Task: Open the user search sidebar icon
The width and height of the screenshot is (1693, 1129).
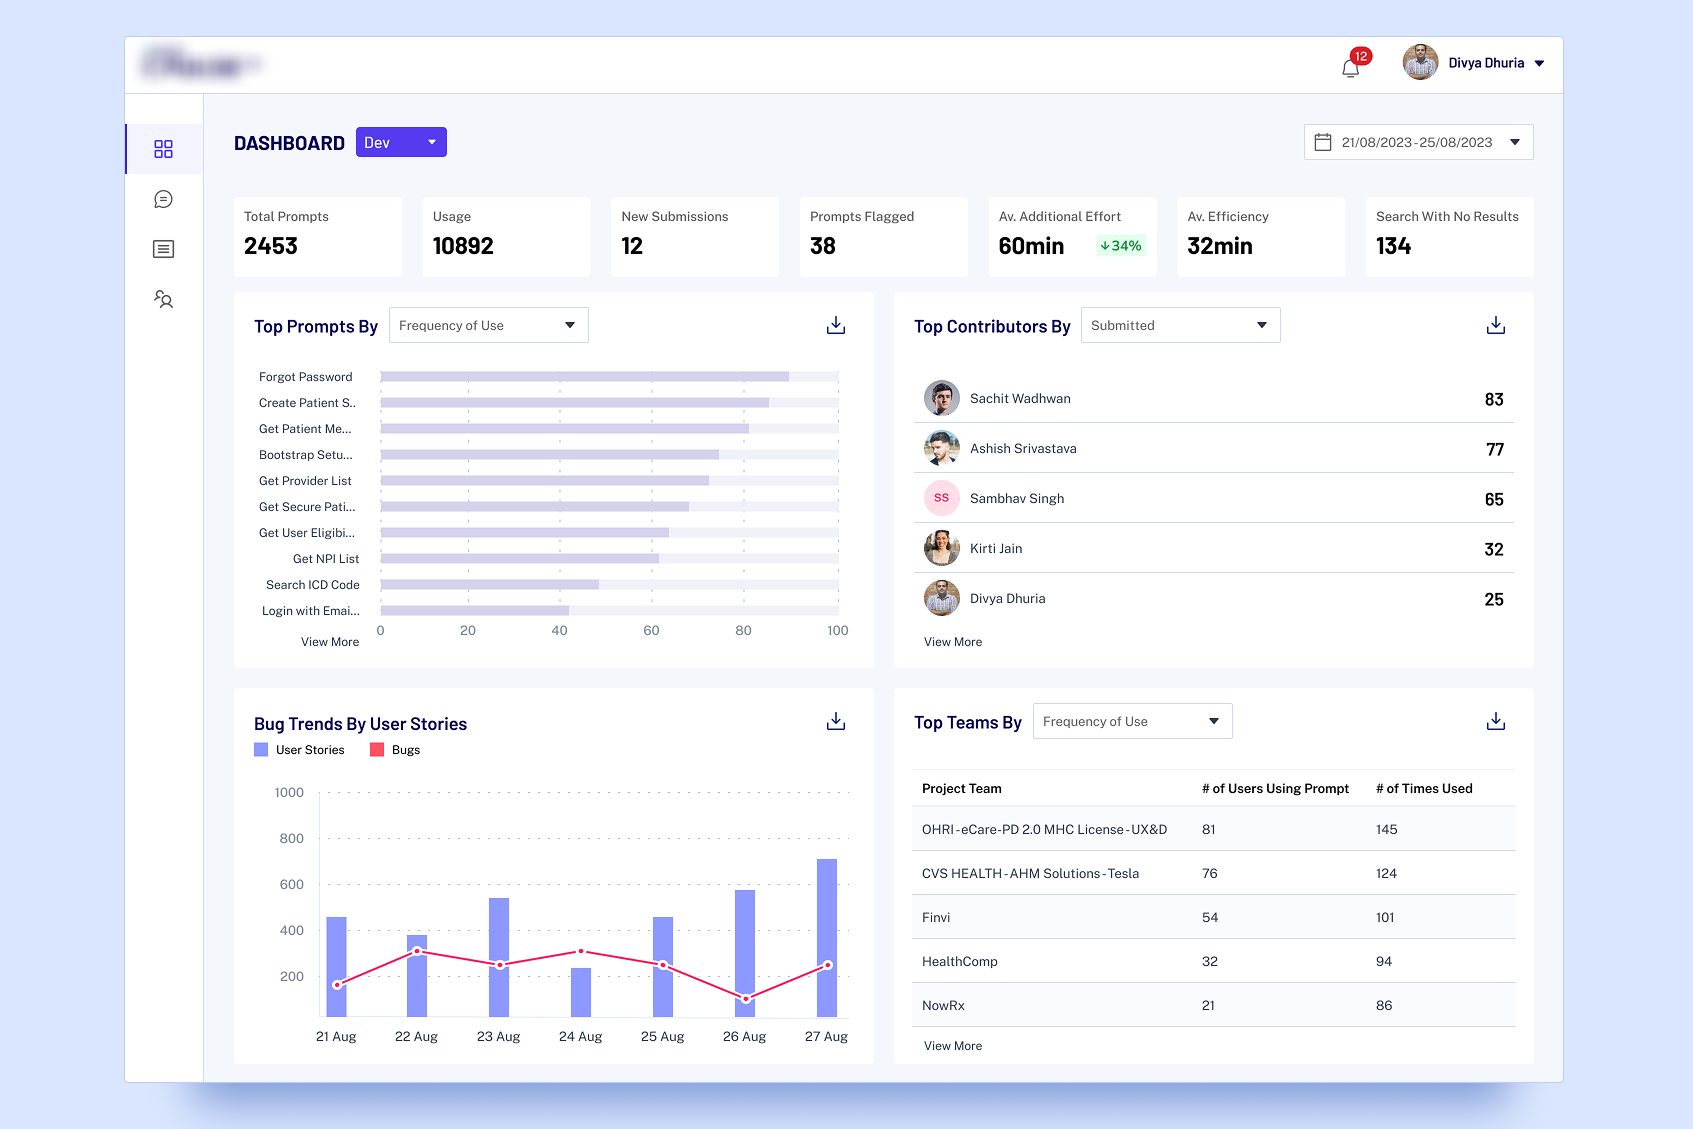Action: point(164,299)
